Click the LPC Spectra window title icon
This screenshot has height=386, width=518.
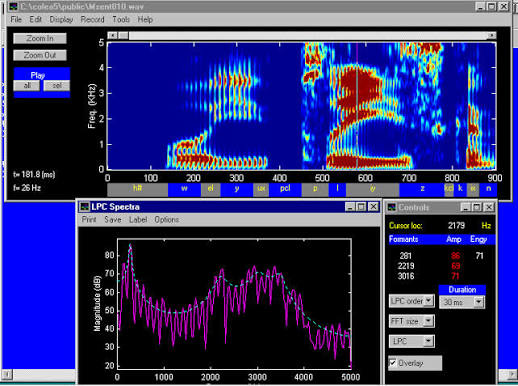[x=85, y=207]
